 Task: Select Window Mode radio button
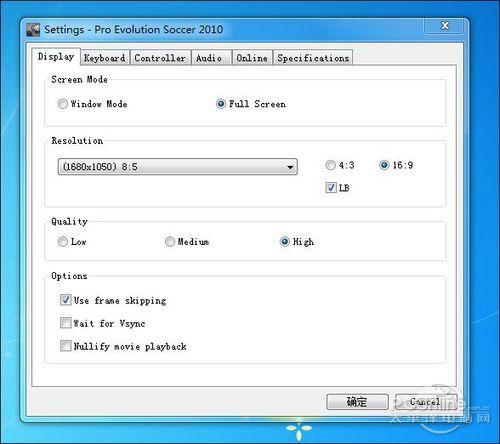click(x=62, y=104)
